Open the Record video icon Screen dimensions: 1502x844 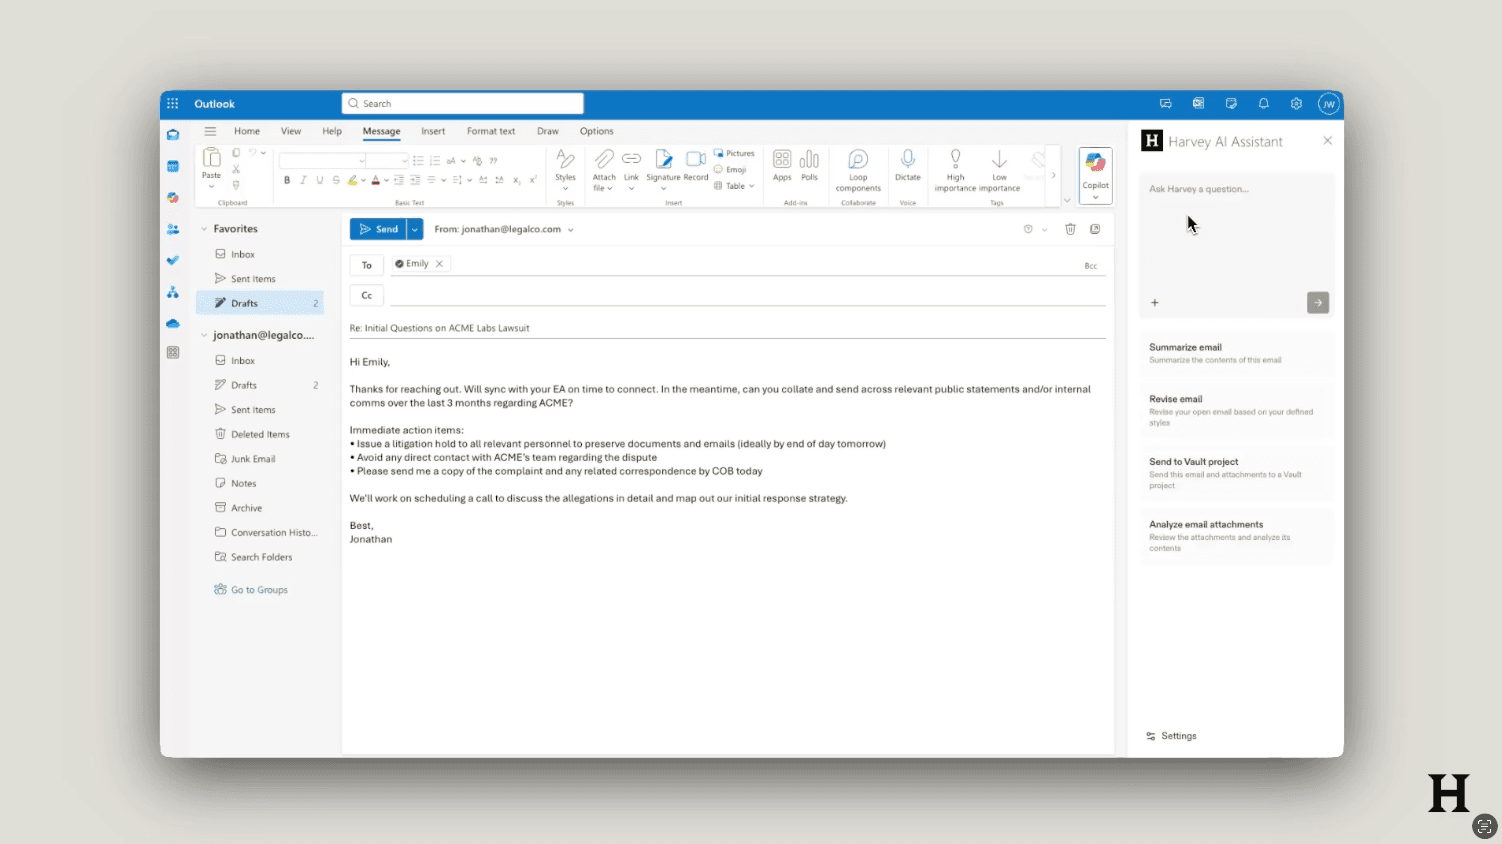tap(696, 160)
